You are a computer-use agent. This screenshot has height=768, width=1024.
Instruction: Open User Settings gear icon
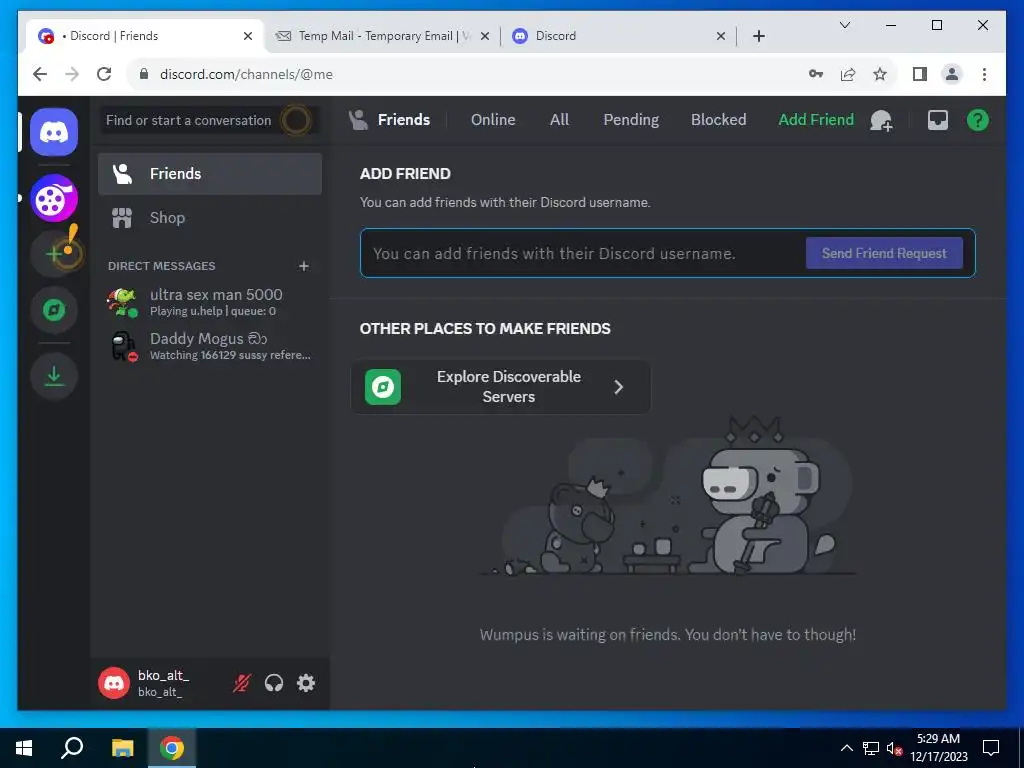tap(306, 683)
